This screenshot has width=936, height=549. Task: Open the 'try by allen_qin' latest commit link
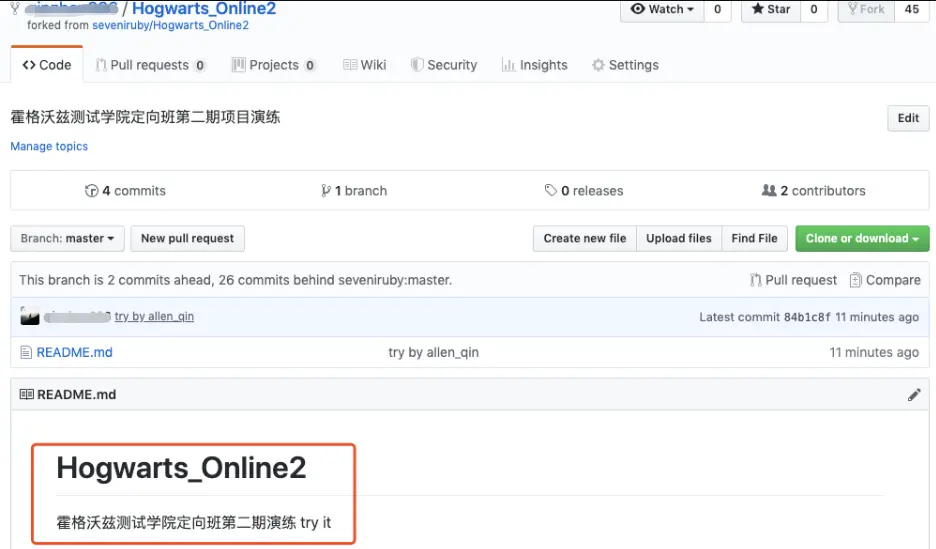(x=154, y=316)
